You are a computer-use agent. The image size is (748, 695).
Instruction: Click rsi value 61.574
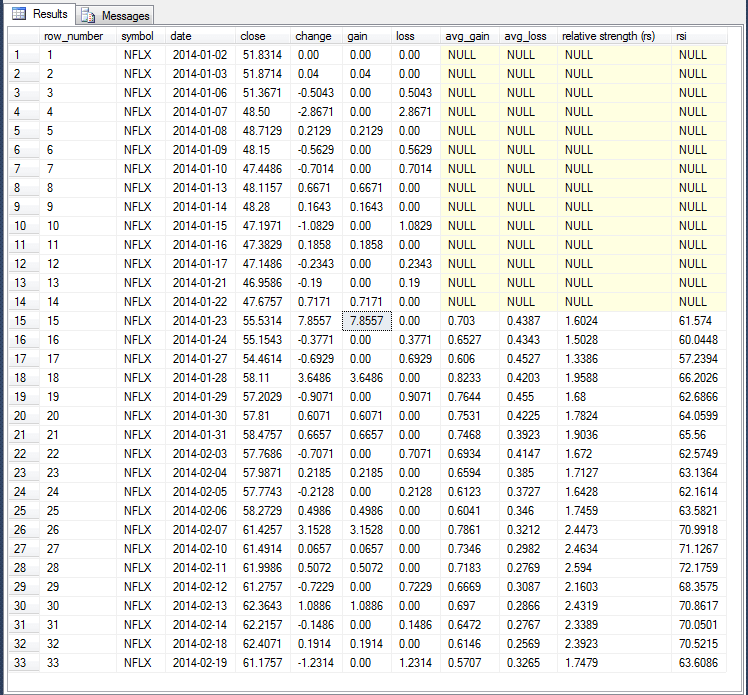(x=699, y=321)
